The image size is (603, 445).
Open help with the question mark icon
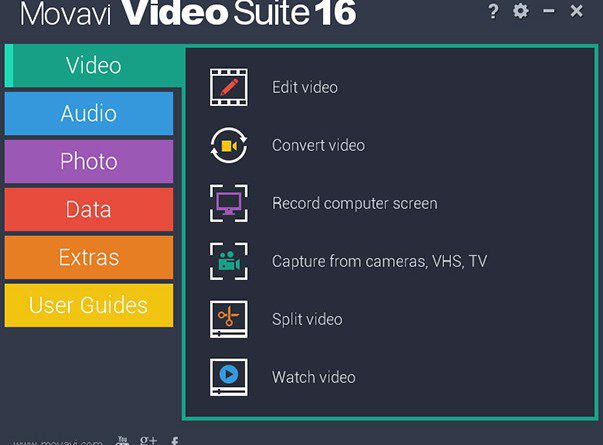click(493, 11)
